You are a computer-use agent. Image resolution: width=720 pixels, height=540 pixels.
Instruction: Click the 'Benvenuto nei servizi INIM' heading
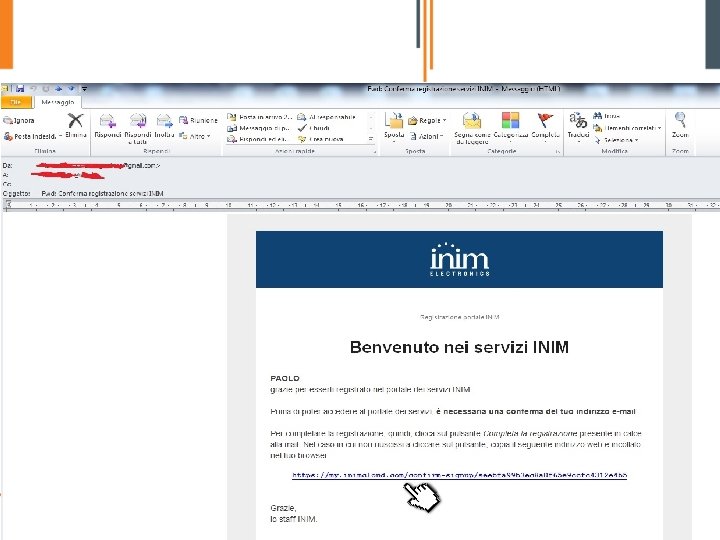tap(459, 347)
